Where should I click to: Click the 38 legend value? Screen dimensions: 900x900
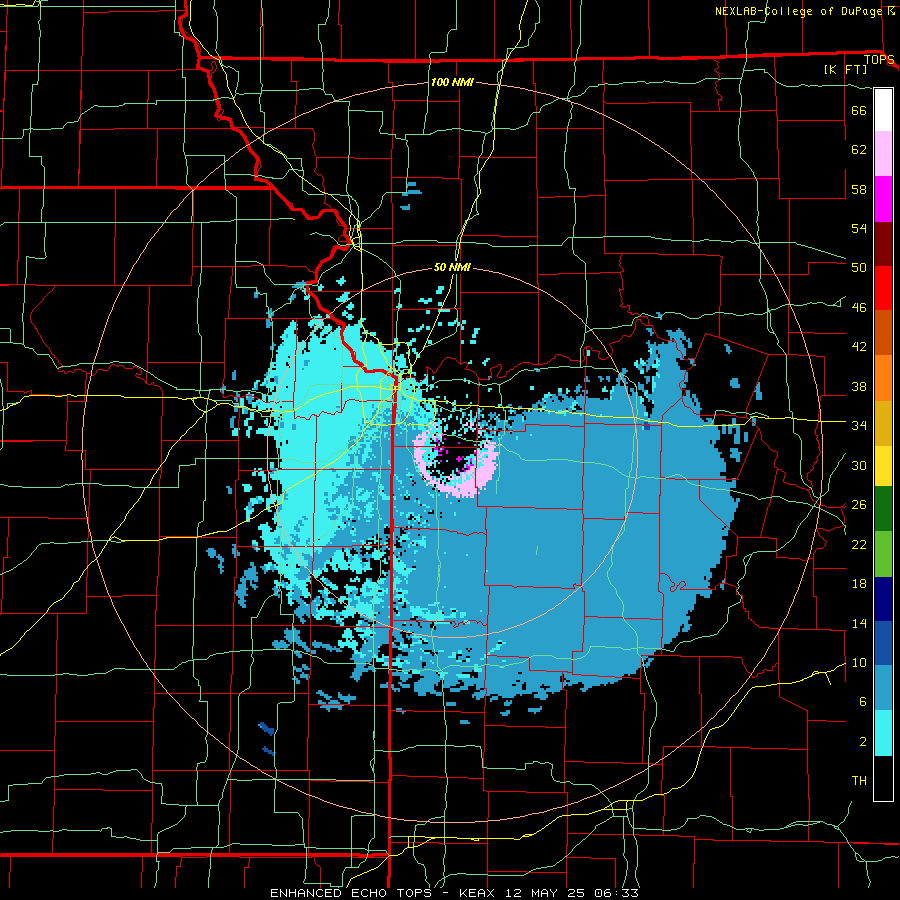point(859,386)
